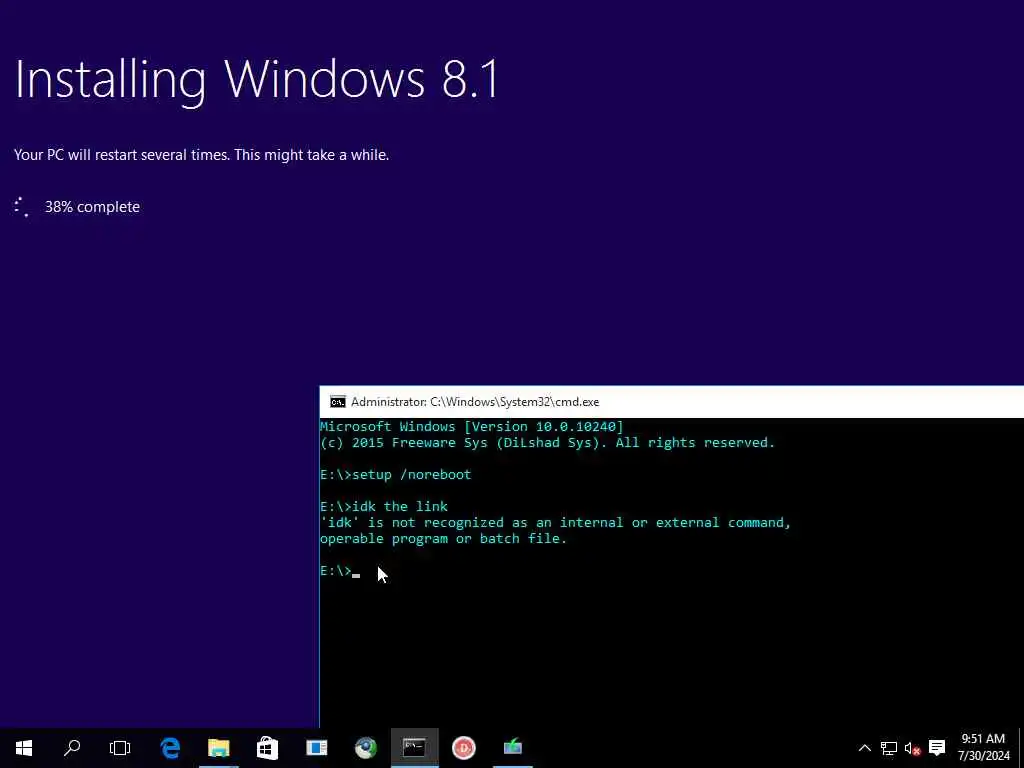
Task: Open the green arrow app on the taskbar
Action: point(513,747)
